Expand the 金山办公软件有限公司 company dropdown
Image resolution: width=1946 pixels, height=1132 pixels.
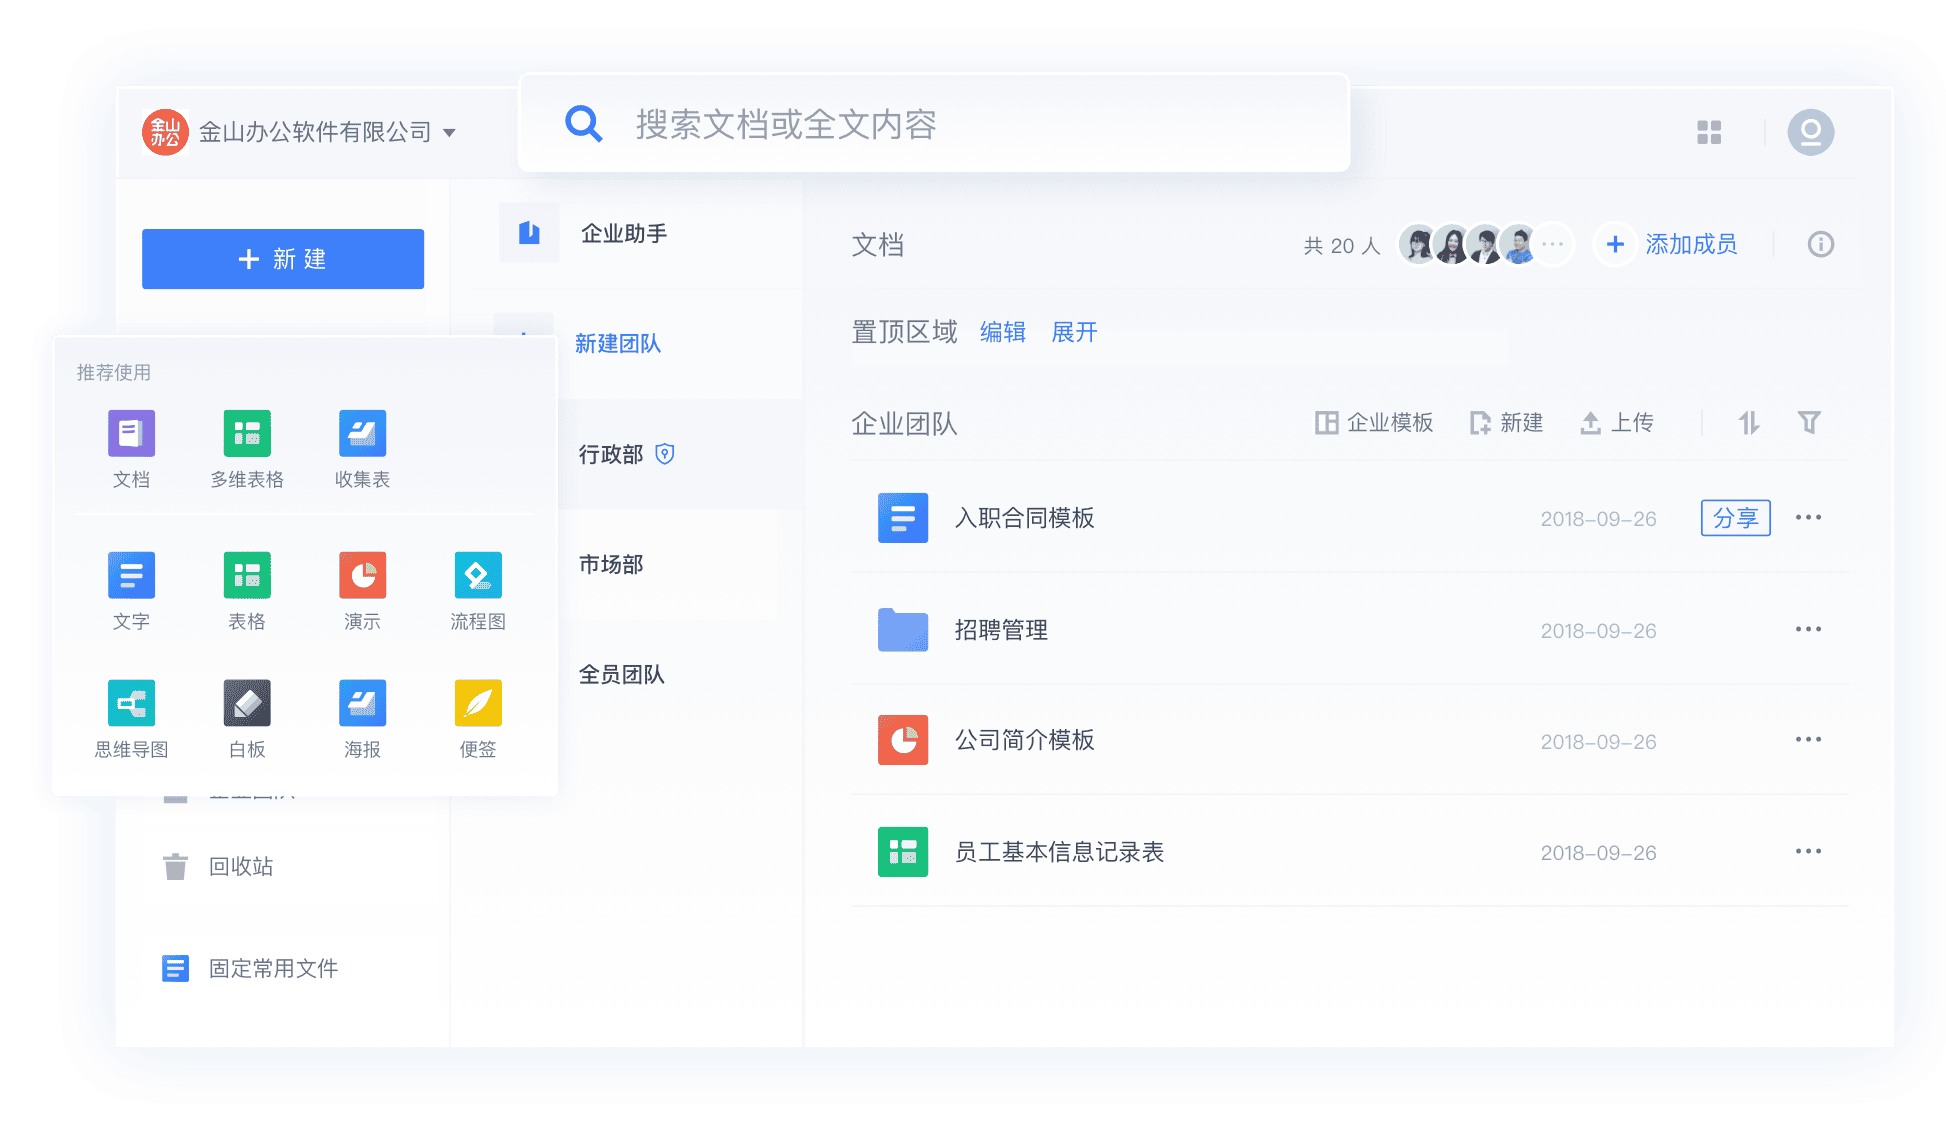point(449,133)
